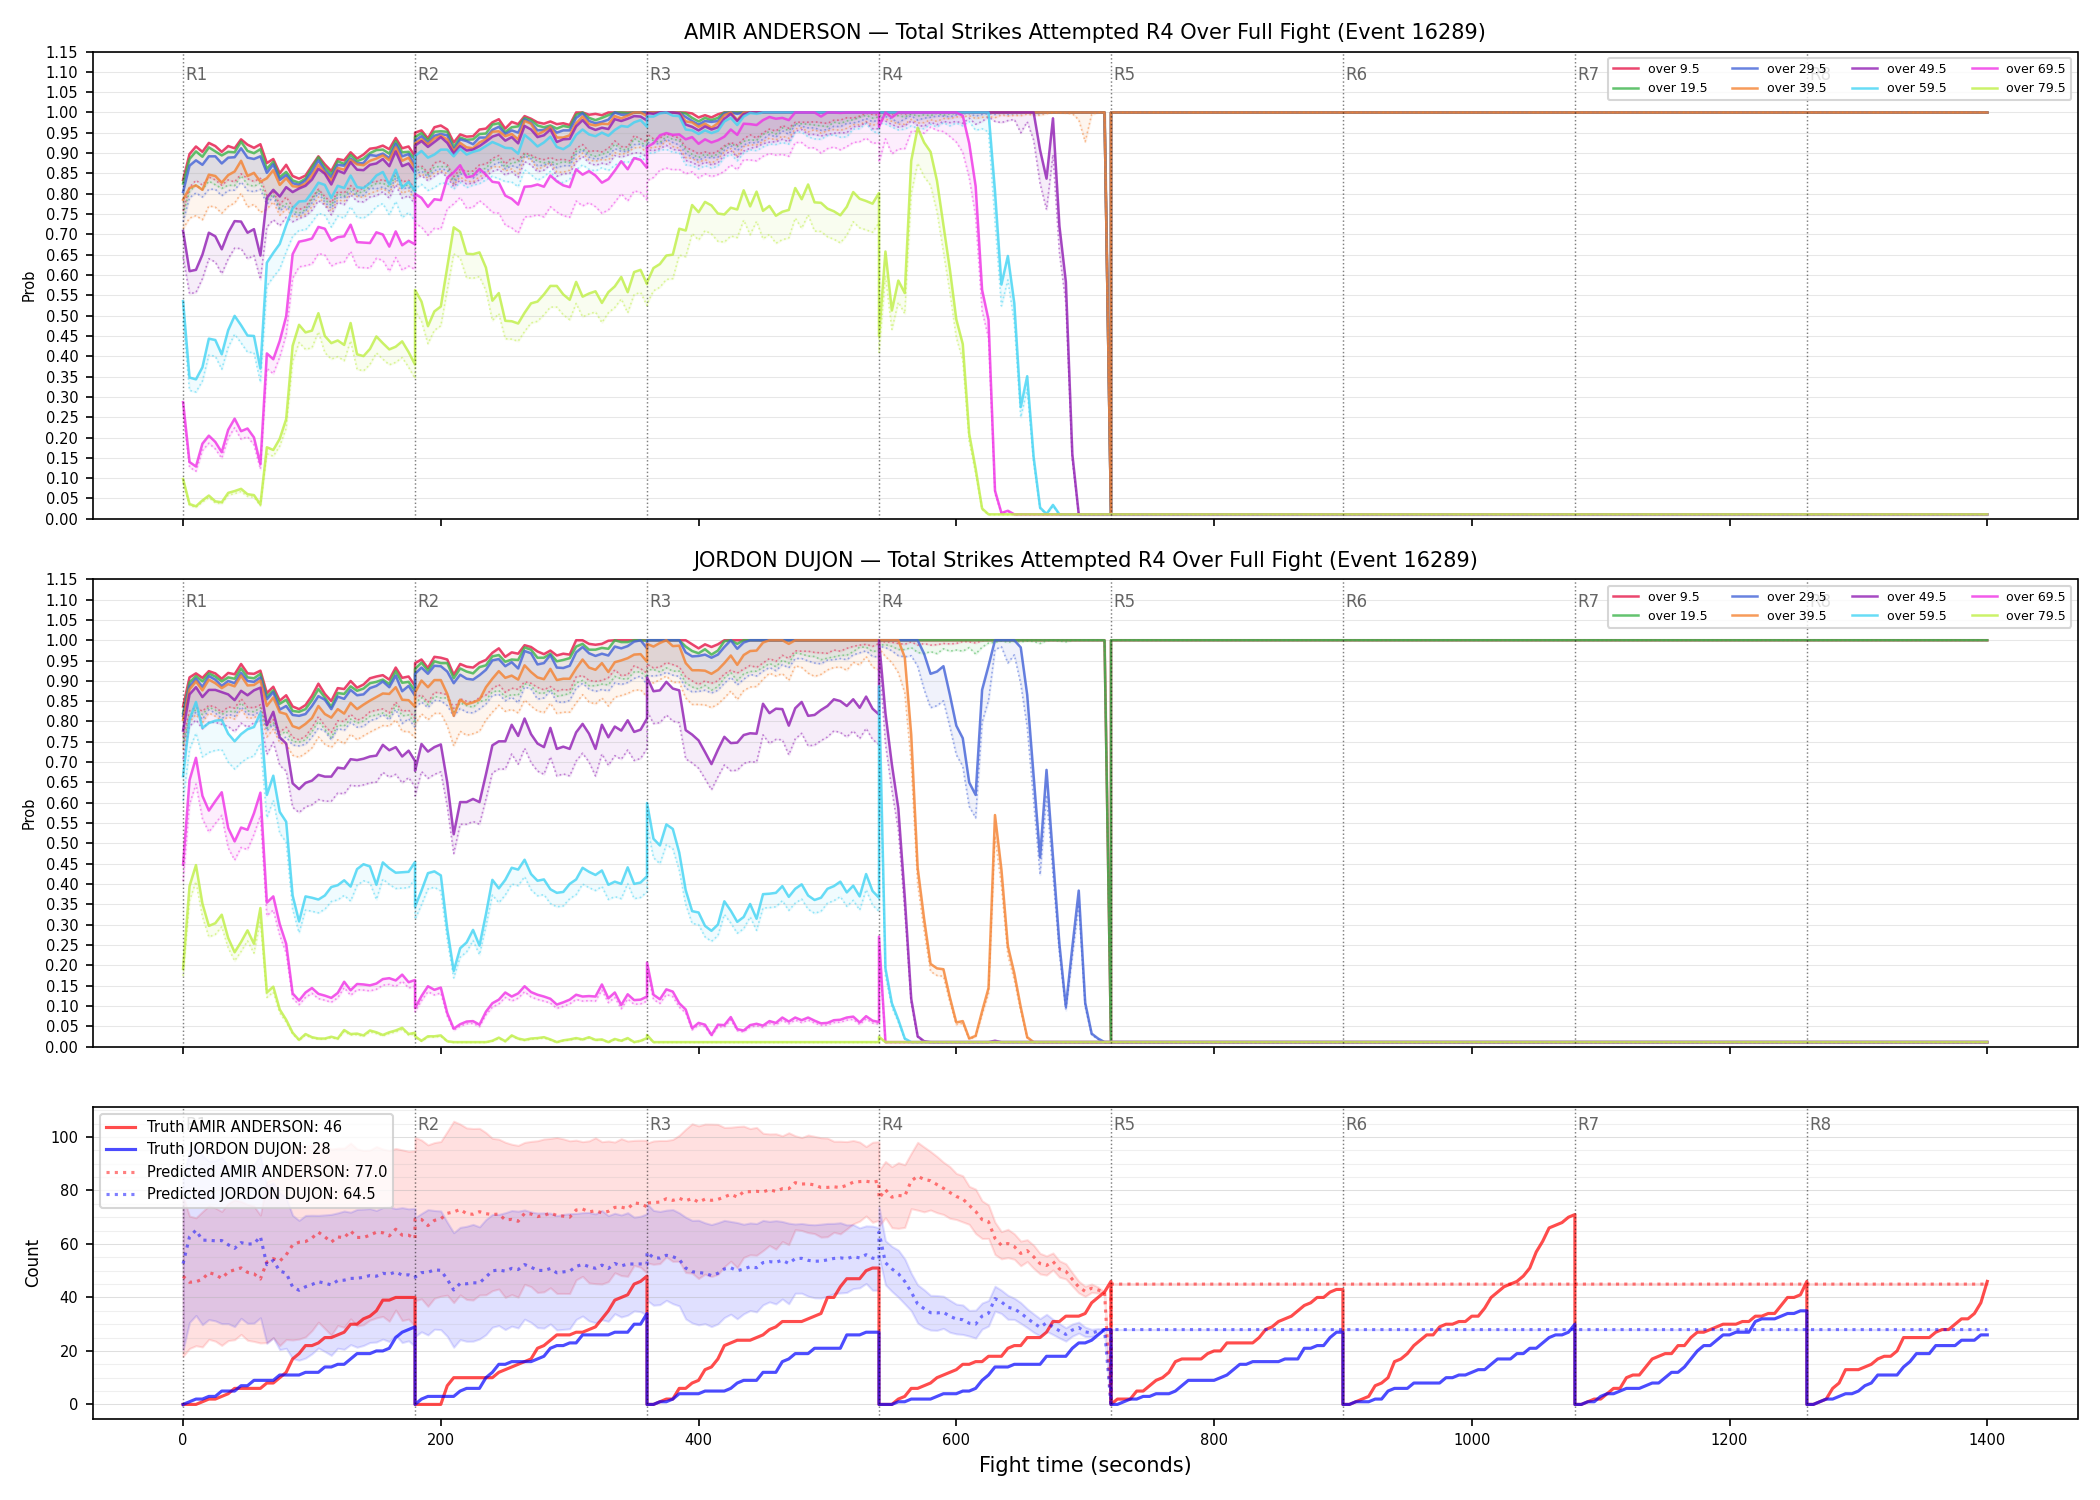Click the 'Prob' y-axis label of Amir Anderson chart
This screenshot has height=1500, width=2100.
(29, 286)
